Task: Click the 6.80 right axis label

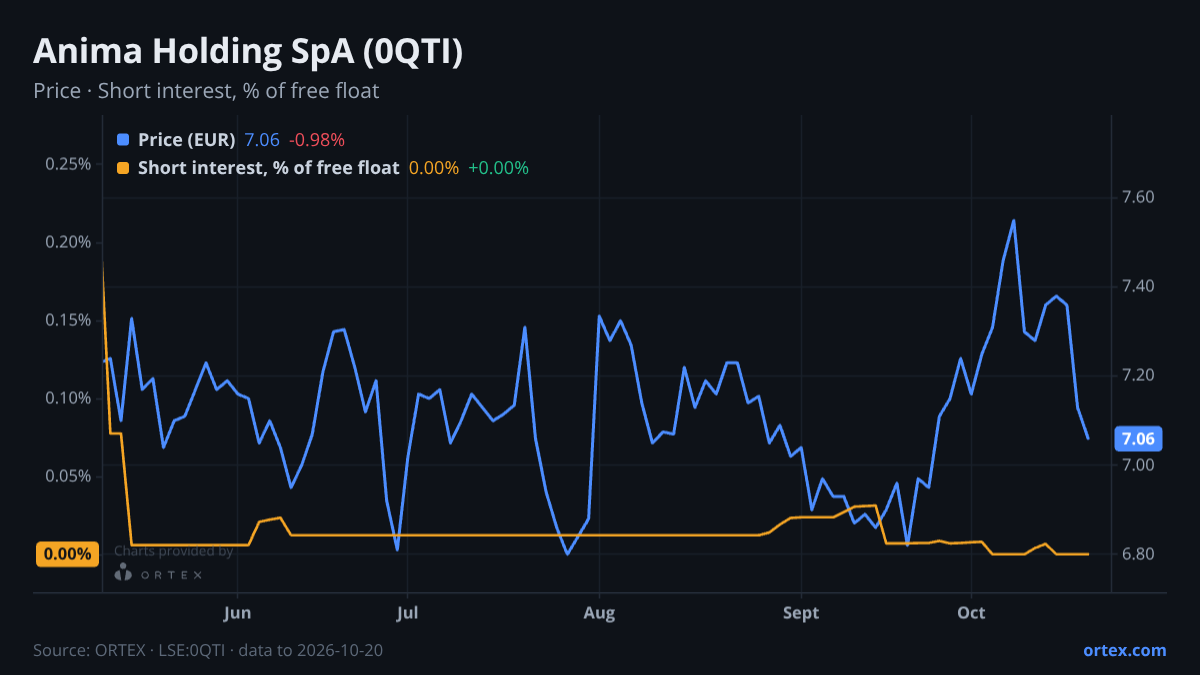Action: point(1139,554)
